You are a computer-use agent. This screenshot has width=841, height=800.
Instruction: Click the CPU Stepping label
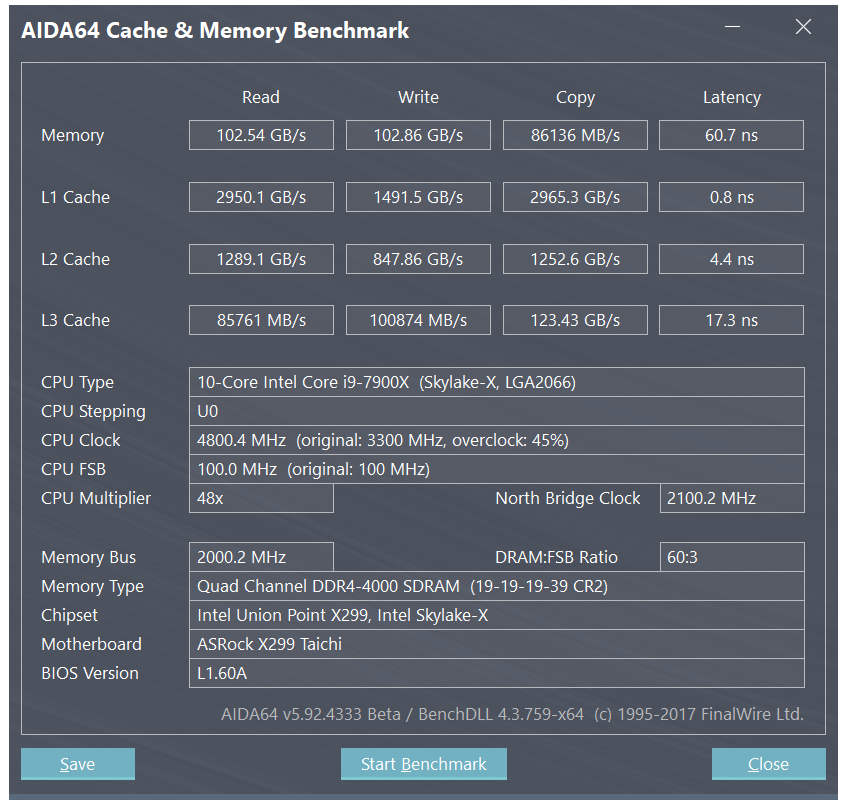(93, 412)
